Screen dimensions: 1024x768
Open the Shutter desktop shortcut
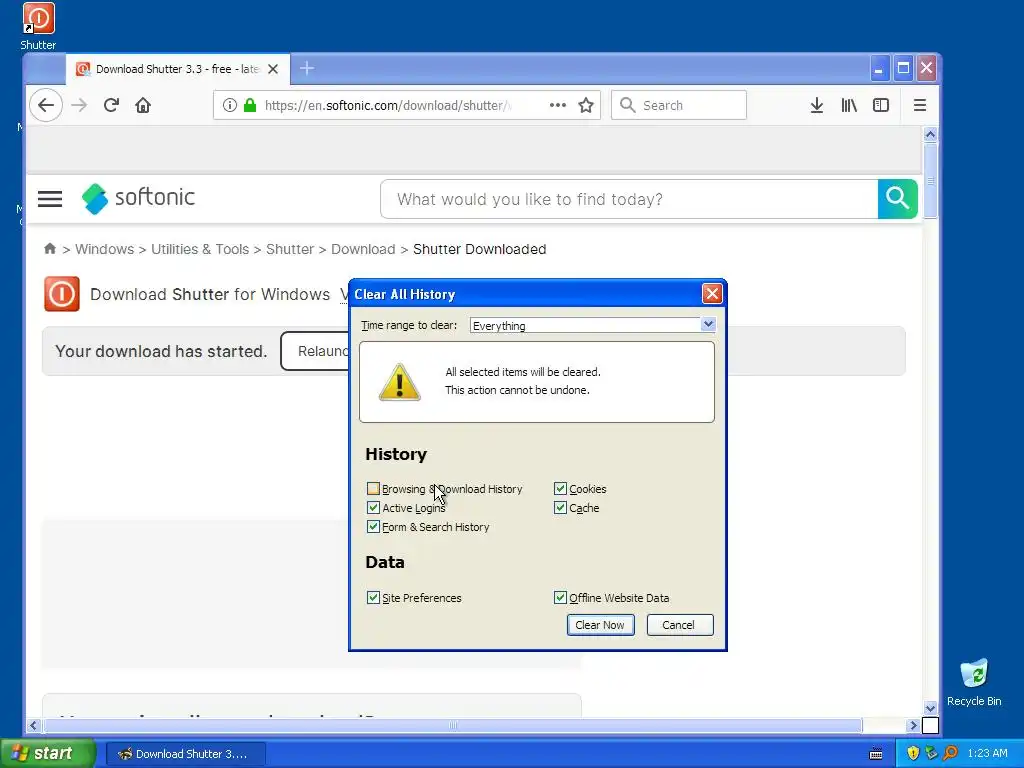tap(38, 27)
